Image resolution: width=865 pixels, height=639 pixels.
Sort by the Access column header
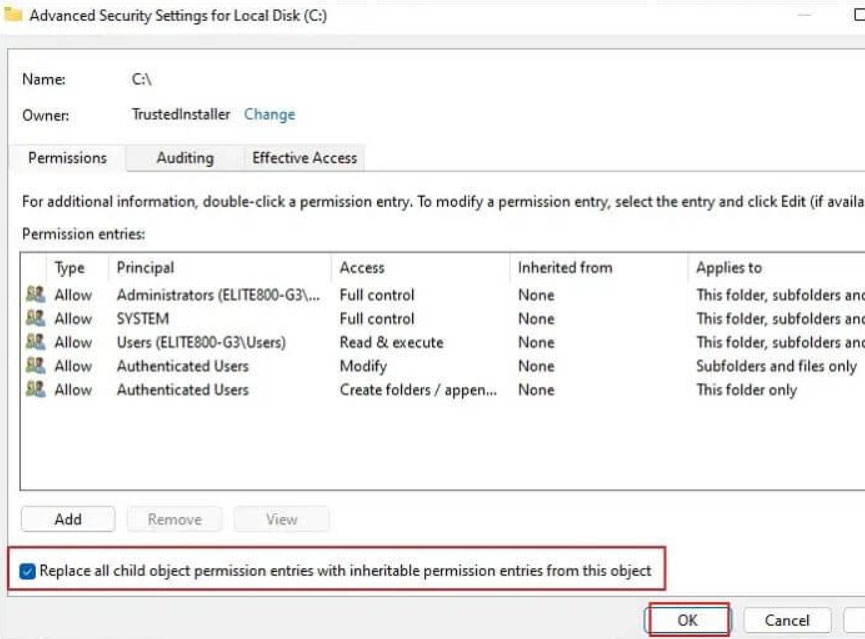pyautogui.click(x=420, y=268)
